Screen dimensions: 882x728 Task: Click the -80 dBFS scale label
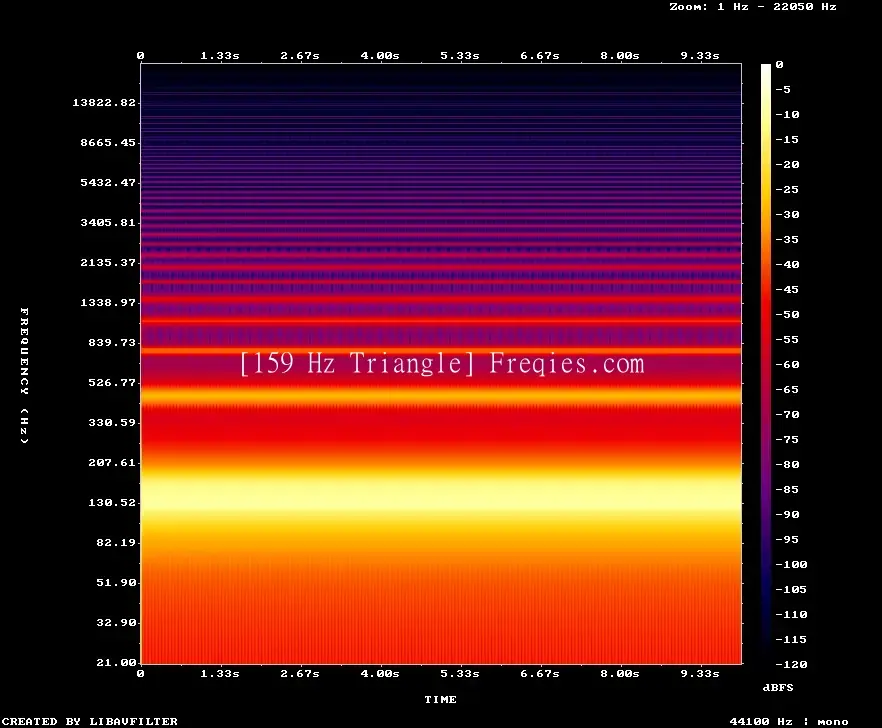click(787, 464)
